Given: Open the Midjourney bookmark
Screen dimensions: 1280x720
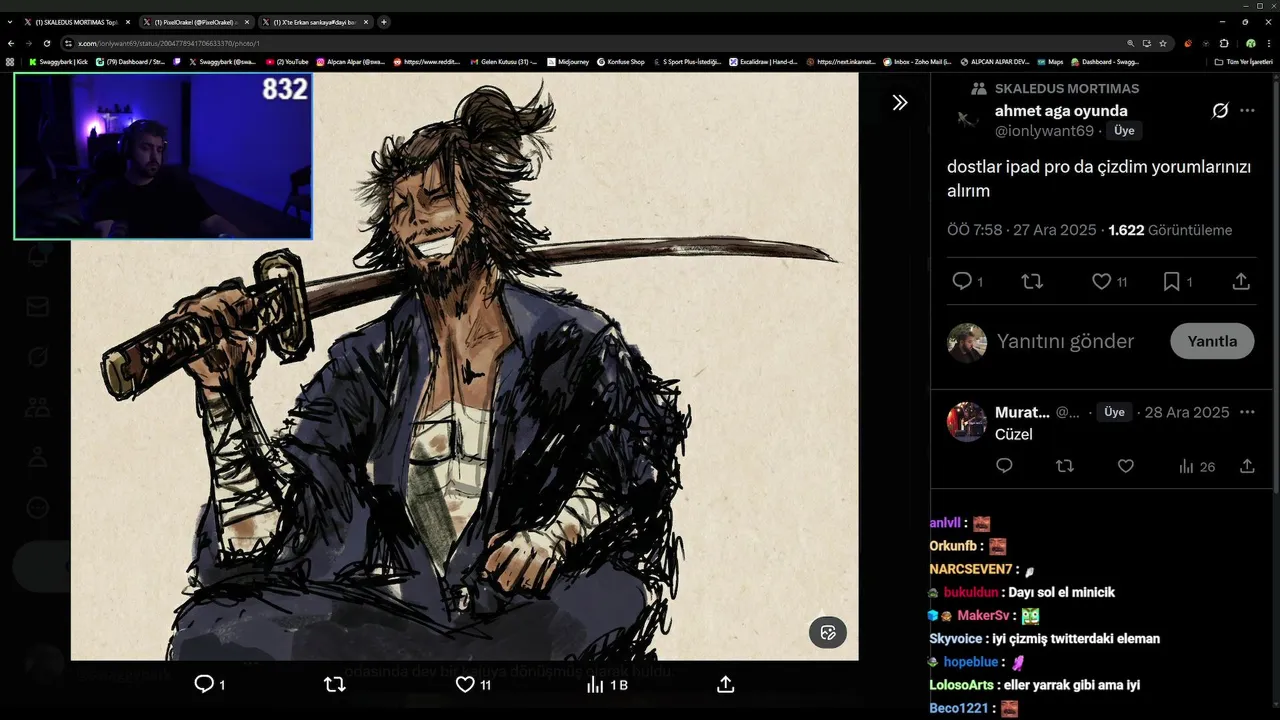Looking at the screenshot, I should pos(569,62).
